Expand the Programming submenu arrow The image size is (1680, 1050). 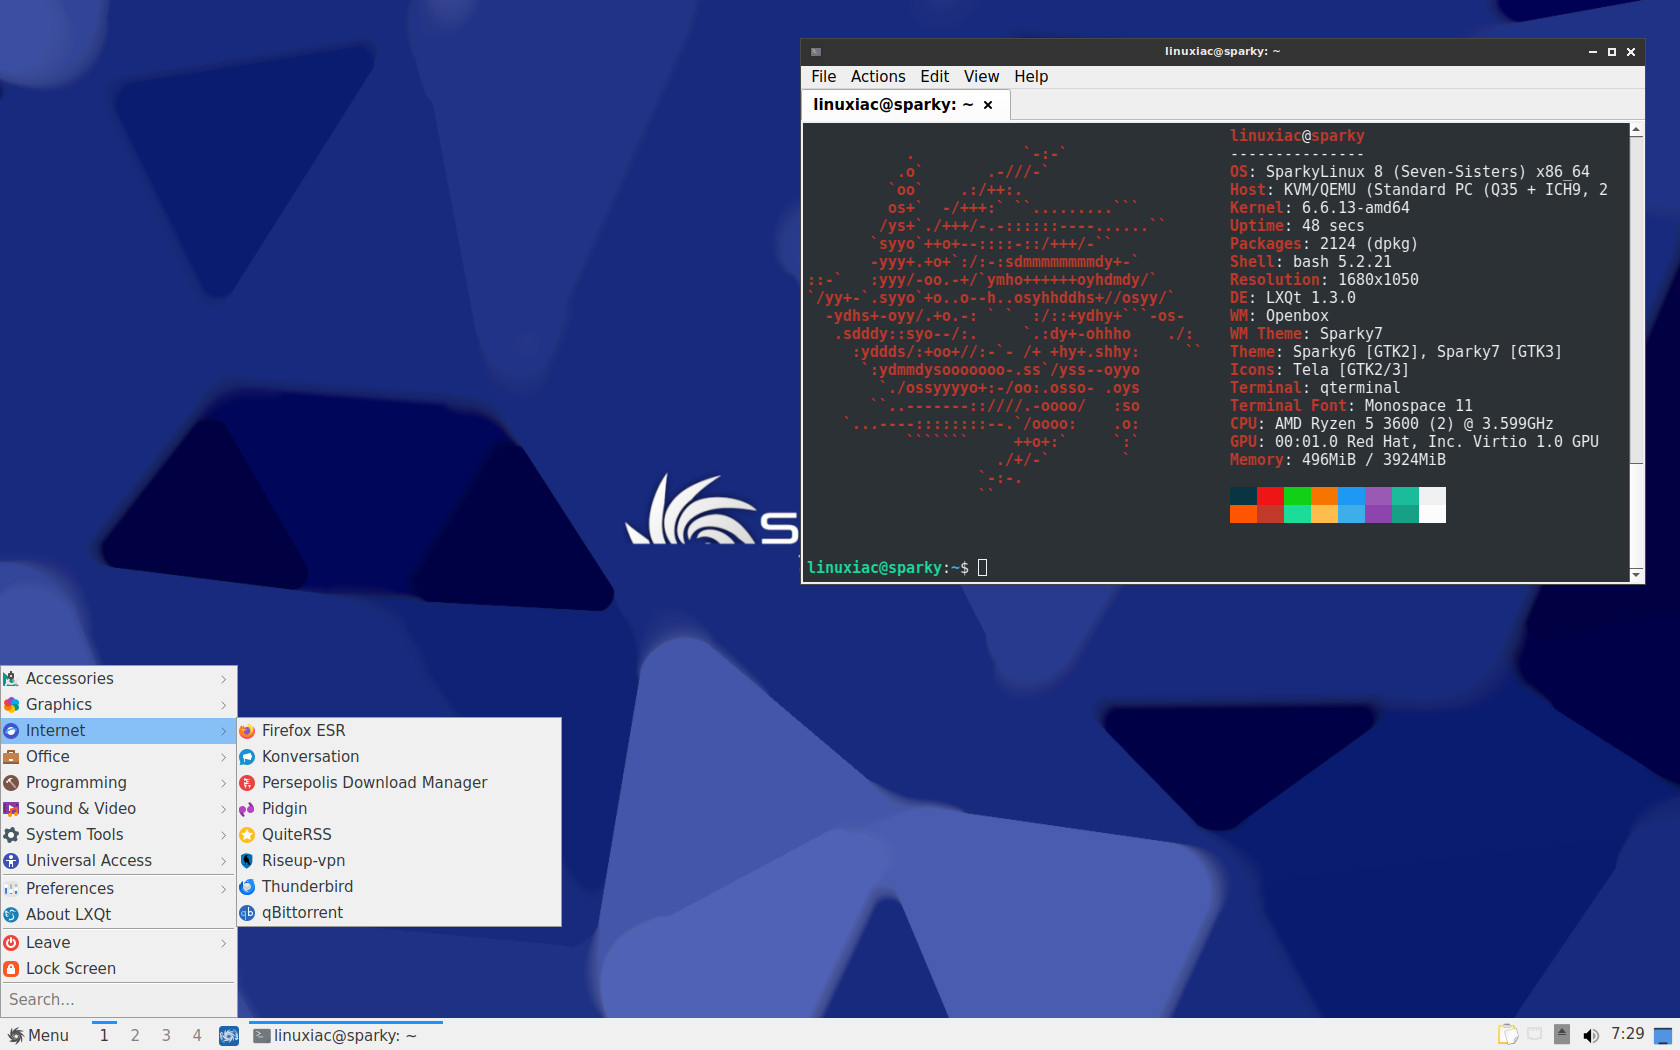224,783
